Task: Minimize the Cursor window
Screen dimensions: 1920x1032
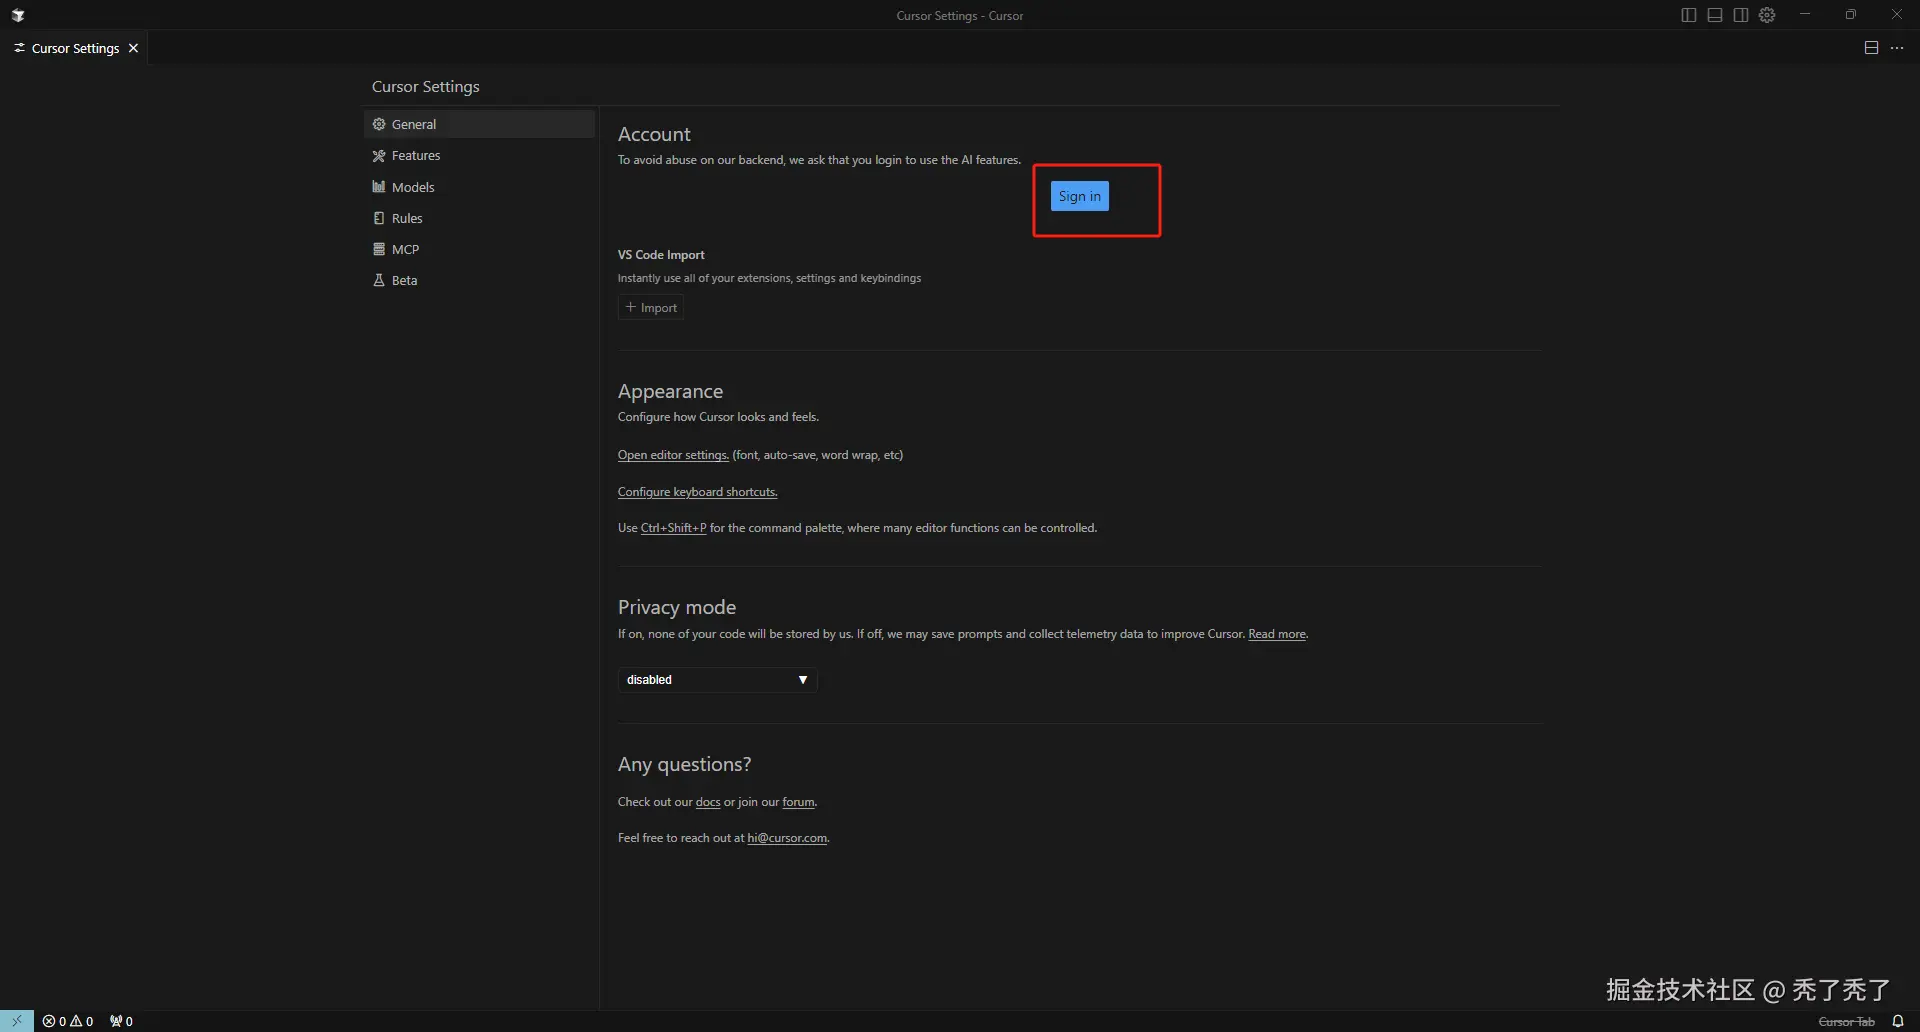Action: click(x=1805, y=15)
